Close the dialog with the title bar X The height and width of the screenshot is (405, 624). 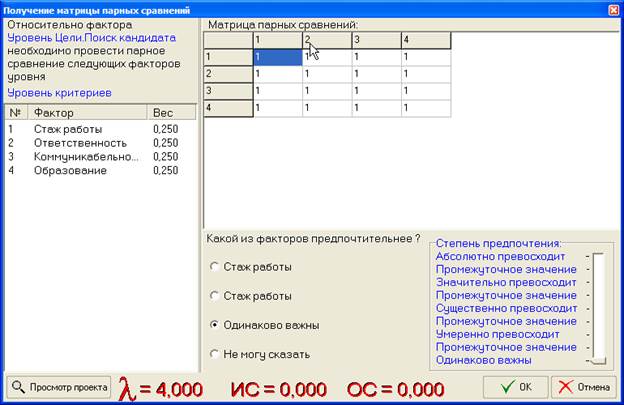tap(612, 8)
